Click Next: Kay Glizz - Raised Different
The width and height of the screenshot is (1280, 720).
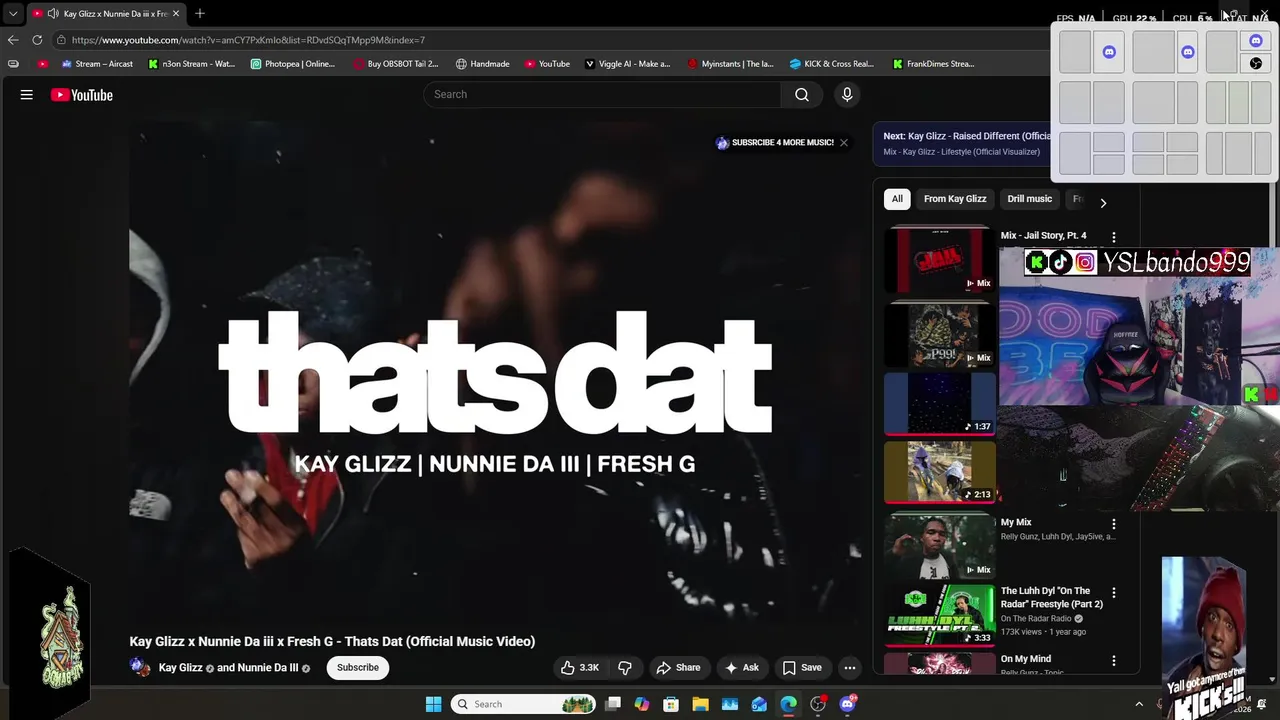point(967,136)
